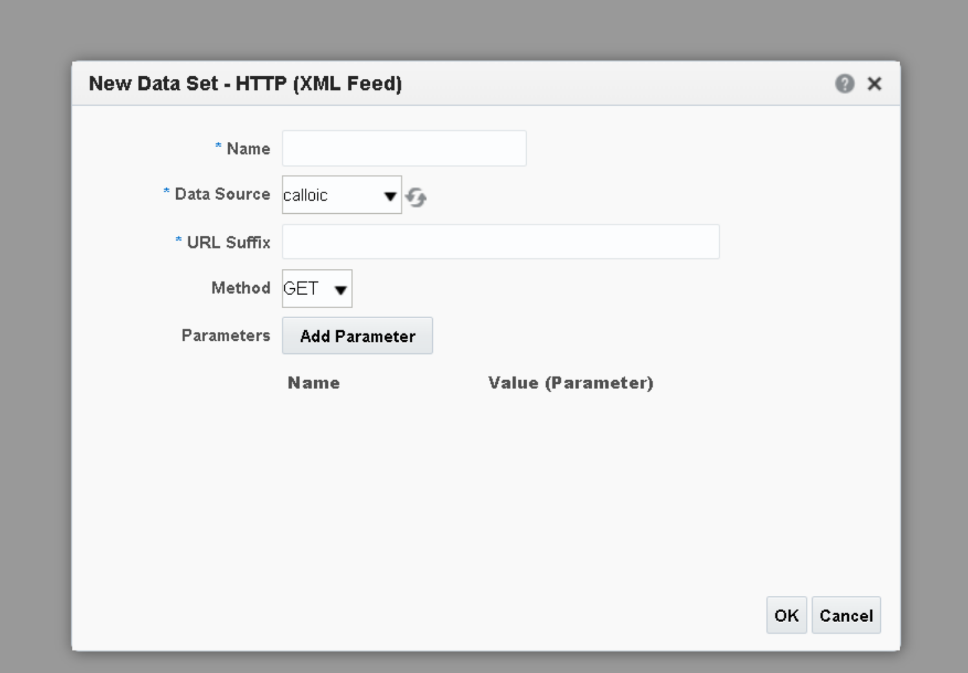Image resolution: width=968 pixels, height=673 pixels.
Task: Close the New Data Set dialog
Action: [873, 85]
